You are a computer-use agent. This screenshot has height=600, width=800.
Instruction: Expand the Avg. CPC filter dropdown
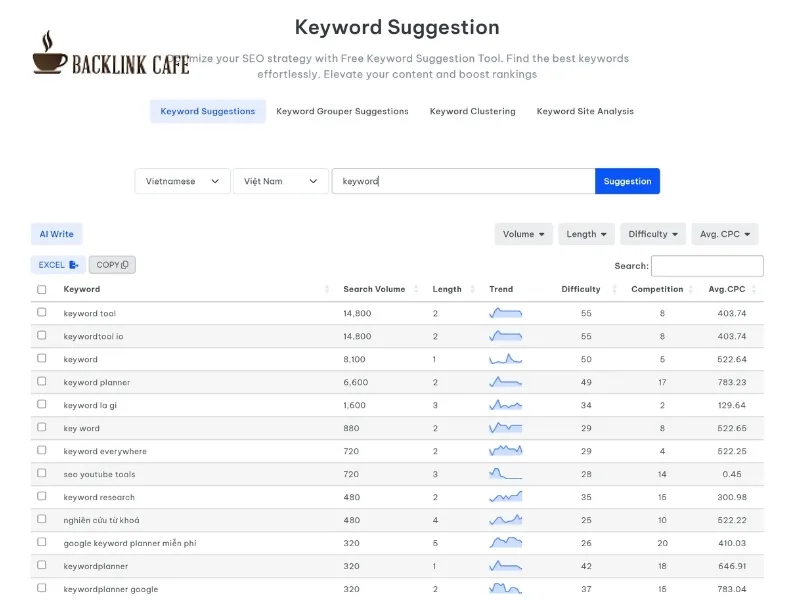[725, 234]
